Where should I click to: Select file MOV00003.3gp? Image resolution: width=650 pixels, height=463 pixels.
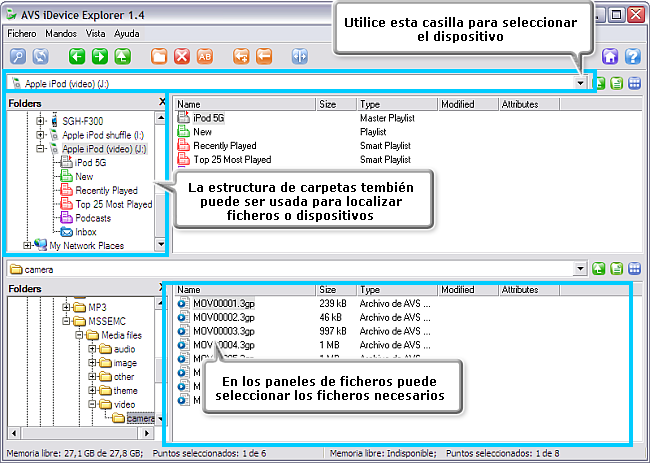coord(224,331)
